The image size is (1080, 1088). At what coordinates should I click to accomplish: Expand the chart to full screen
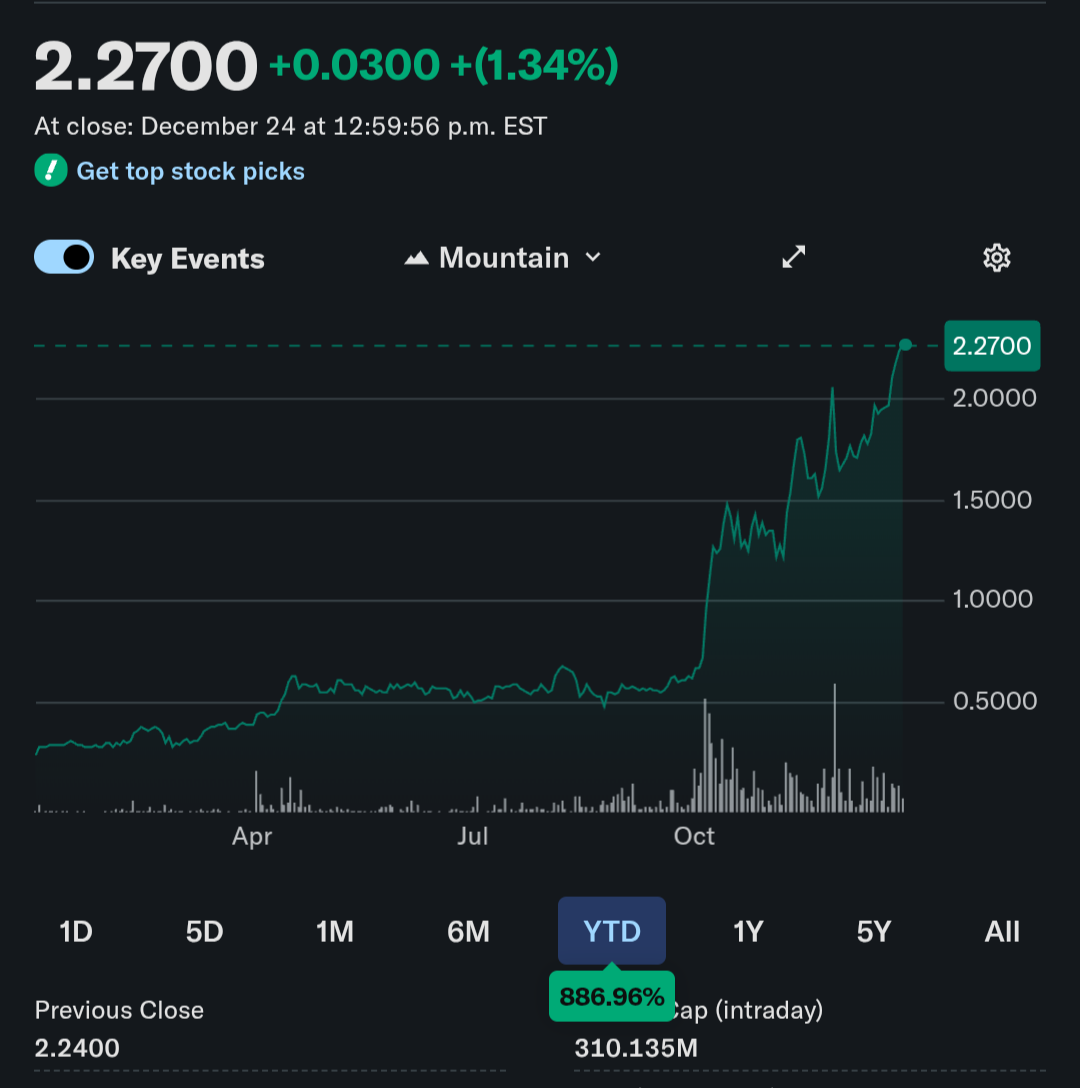click(x=793, y=257)
